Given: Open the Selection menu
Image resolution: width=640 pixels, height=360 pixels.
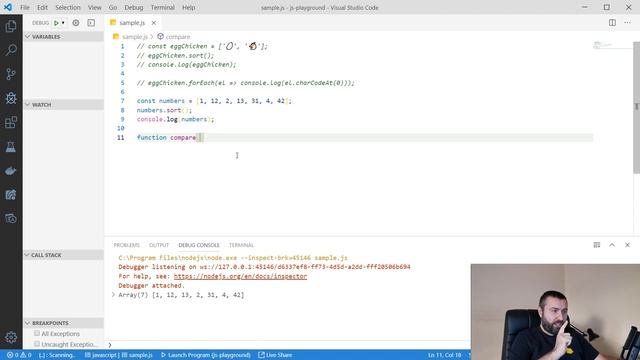Looking at the screenshot, I should (x=68, y=7).
